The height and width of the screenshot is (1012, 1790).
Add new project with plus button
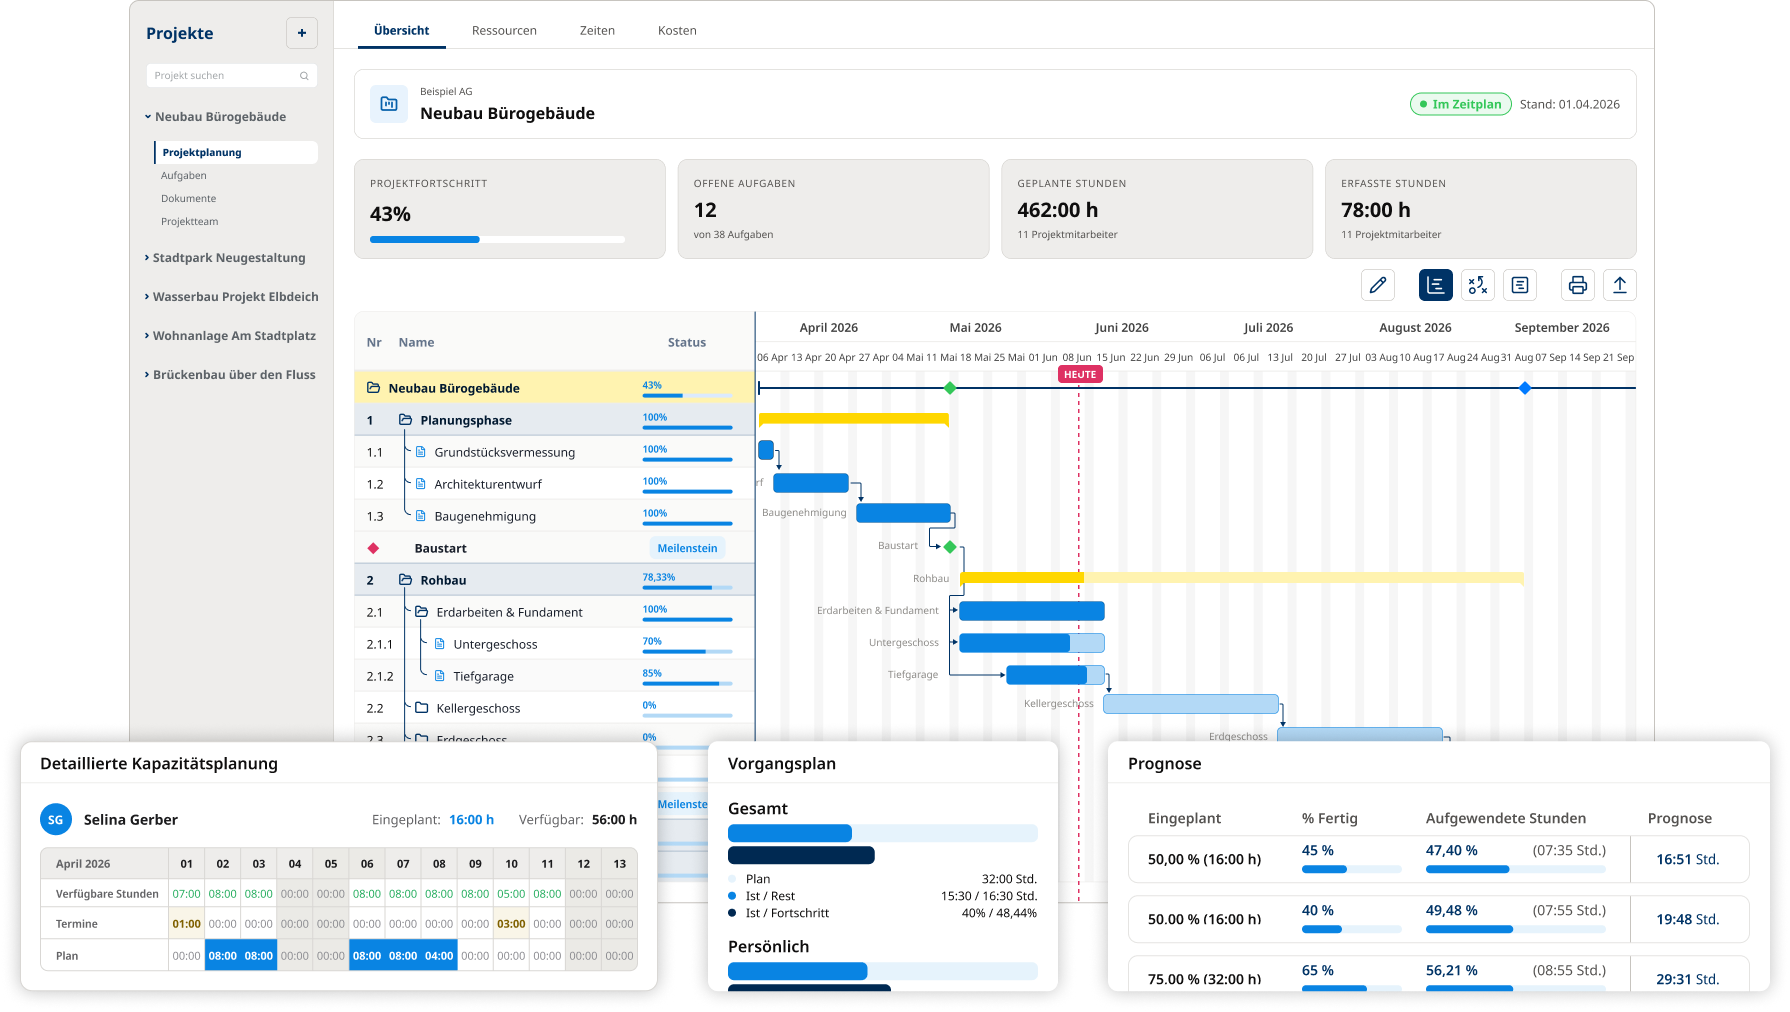point(302,33)
